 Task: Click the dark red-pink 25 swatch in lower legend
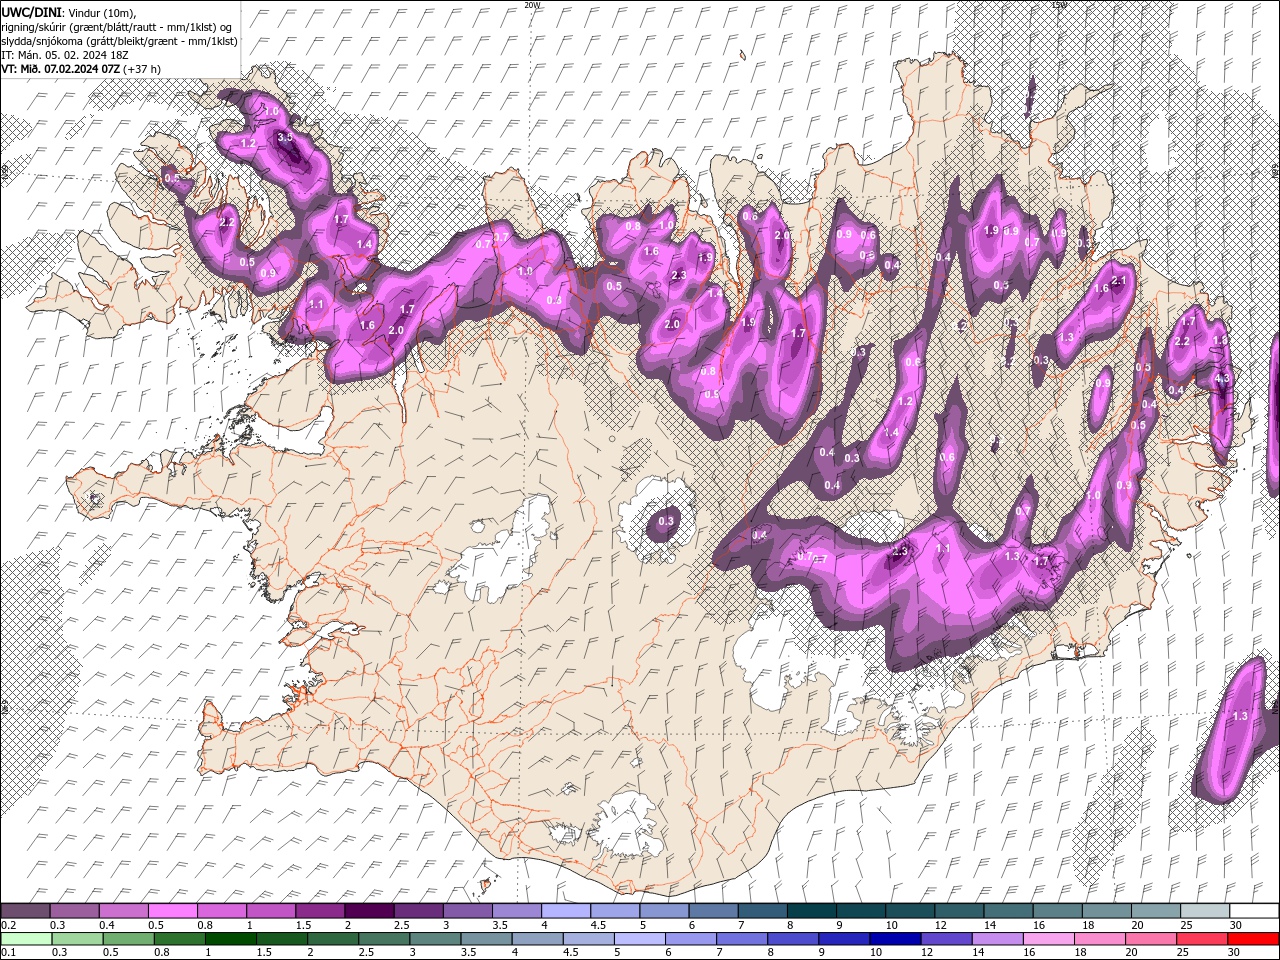[1203, 938]
